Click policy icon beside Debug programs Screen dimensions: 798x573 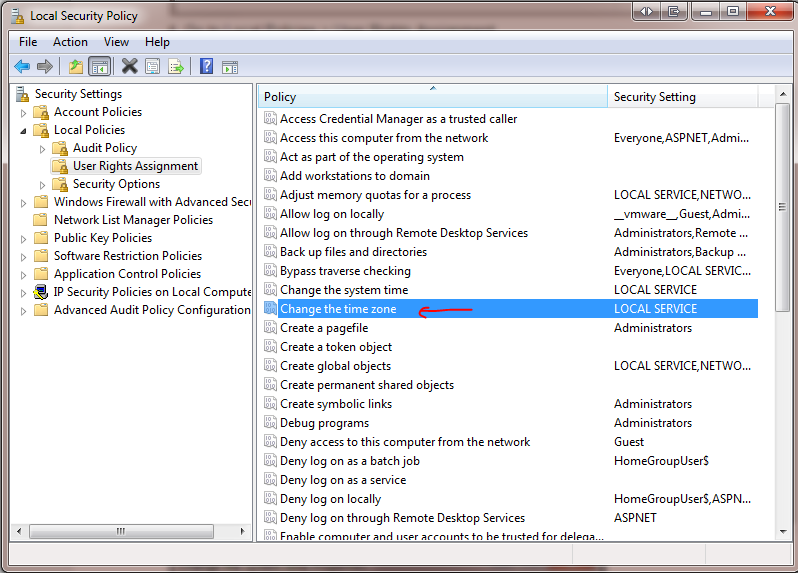pos(270,423)
